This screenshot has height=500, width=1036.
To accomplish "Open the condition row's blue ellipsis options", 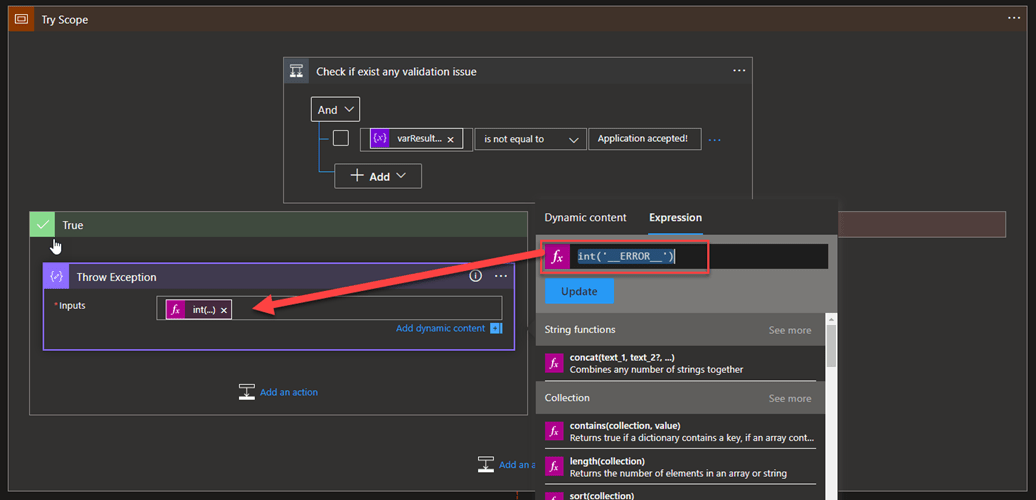I will (x=714, y=140).
